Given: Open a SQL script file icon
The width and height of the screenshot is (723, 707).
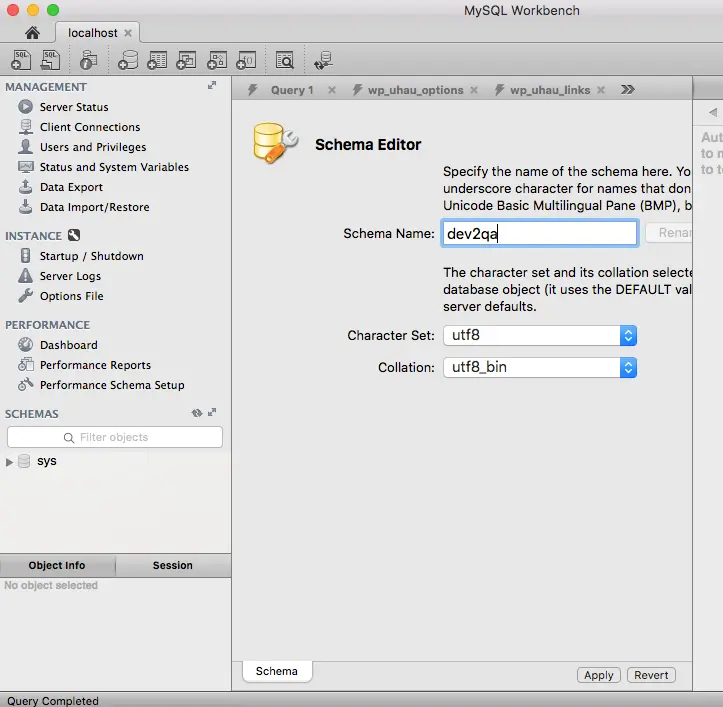Looking at the screenshot, I should click(51, 60).
